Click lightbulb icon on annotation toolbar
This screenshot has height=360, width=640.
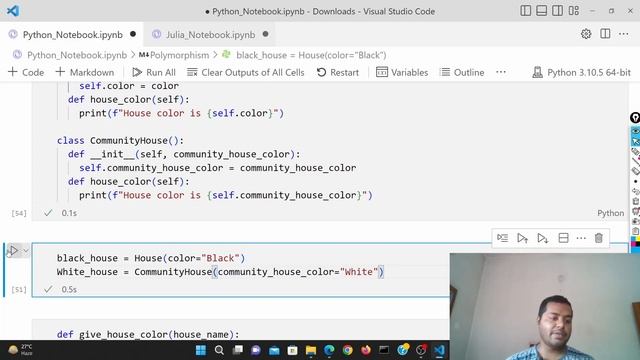(635, 118)
